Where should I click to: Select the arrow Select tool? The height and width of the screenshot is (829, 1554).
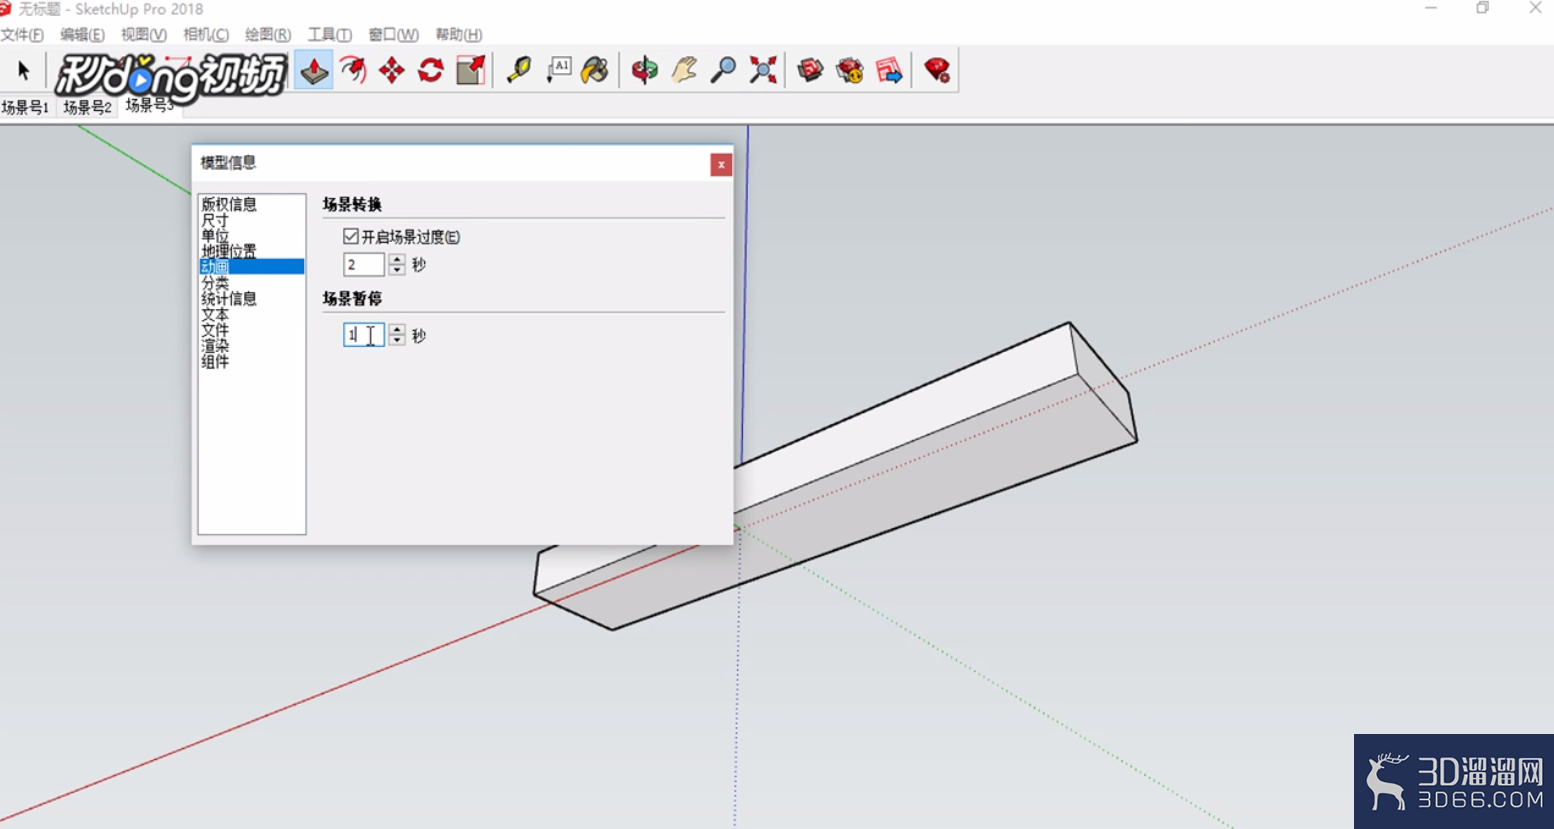click(x=24, y=71)
